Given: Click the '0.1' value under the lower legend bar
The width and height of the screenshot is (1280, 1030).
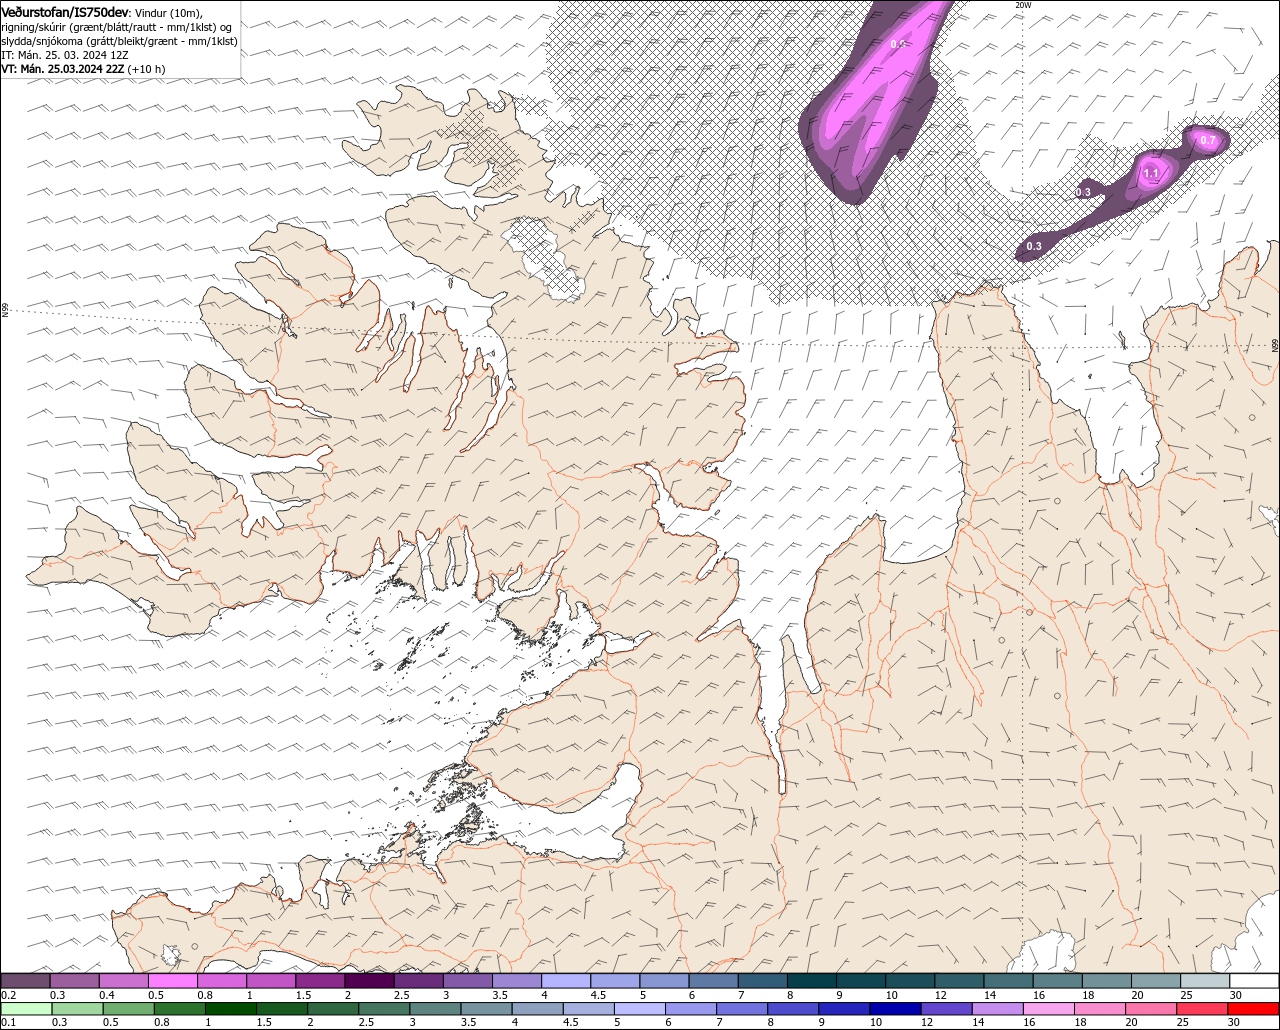Looking at the screenshot, I should 9,1022.
